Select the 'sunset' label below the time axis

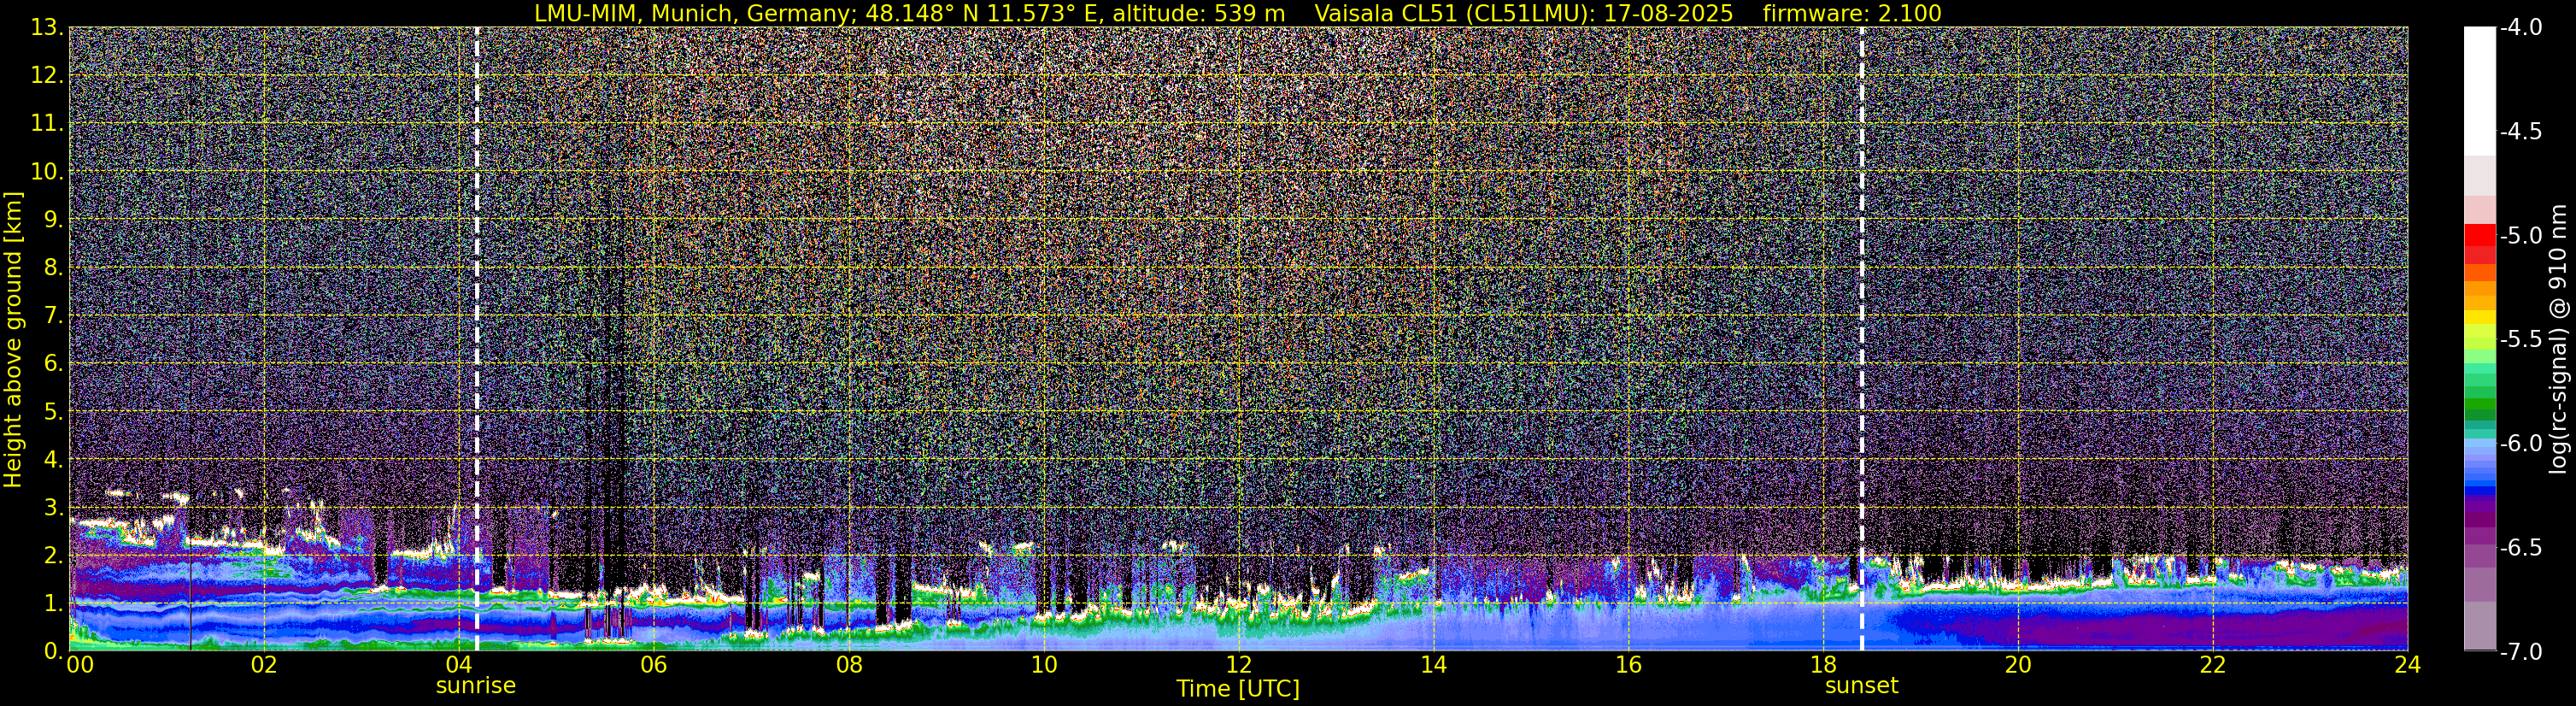click(x=1861, y=686)
